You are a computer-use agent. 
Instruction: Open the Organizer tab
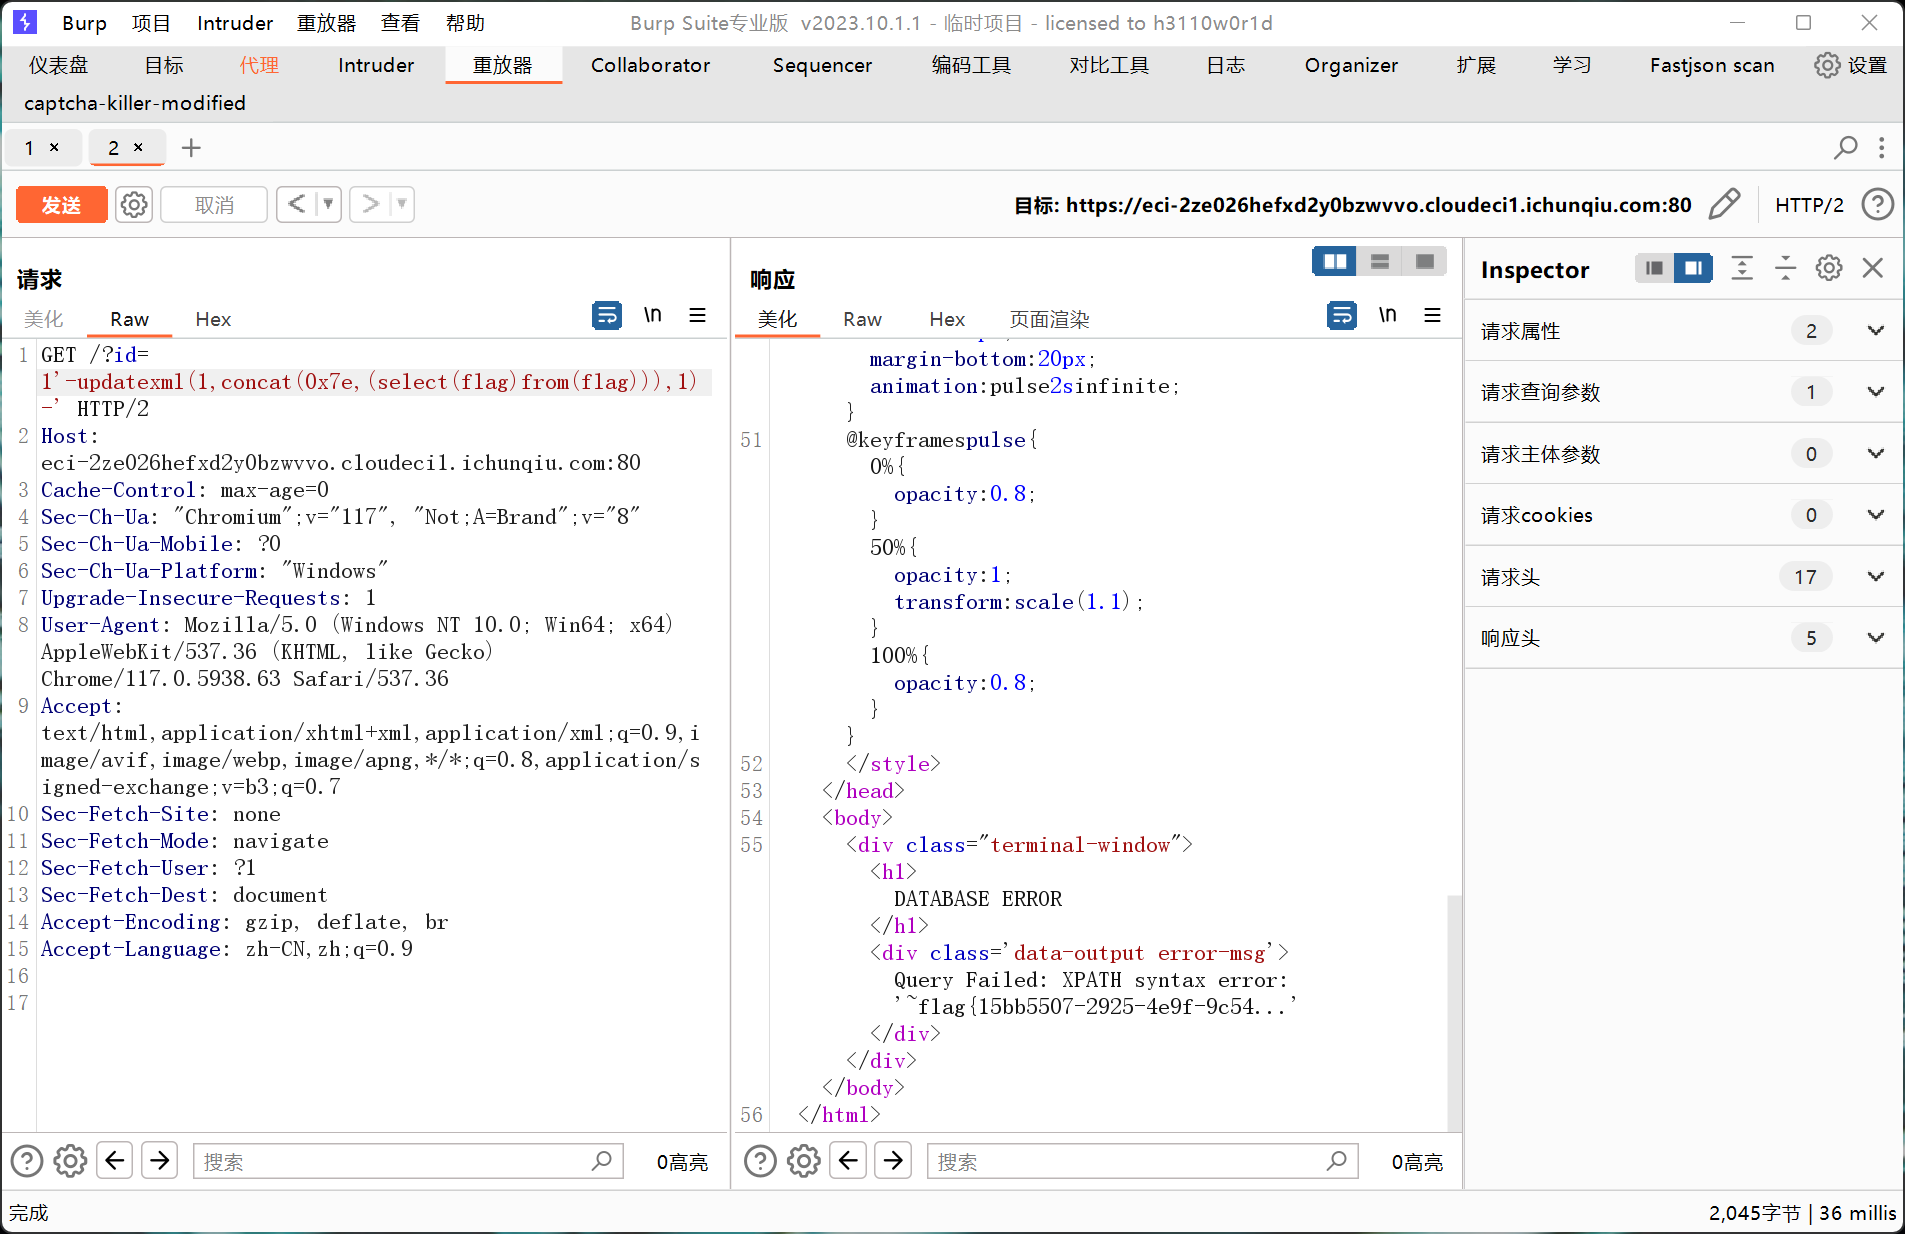(1351, 65)
